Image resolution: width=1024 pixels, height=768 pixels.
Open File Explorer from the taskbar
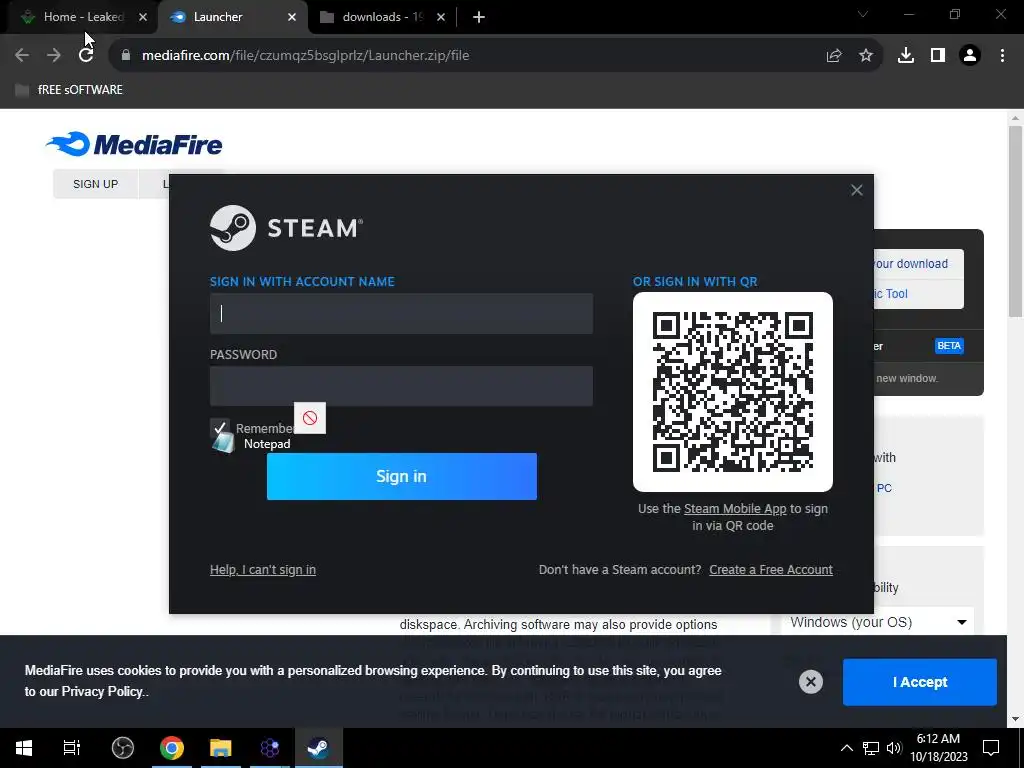[x=221, y=748]
